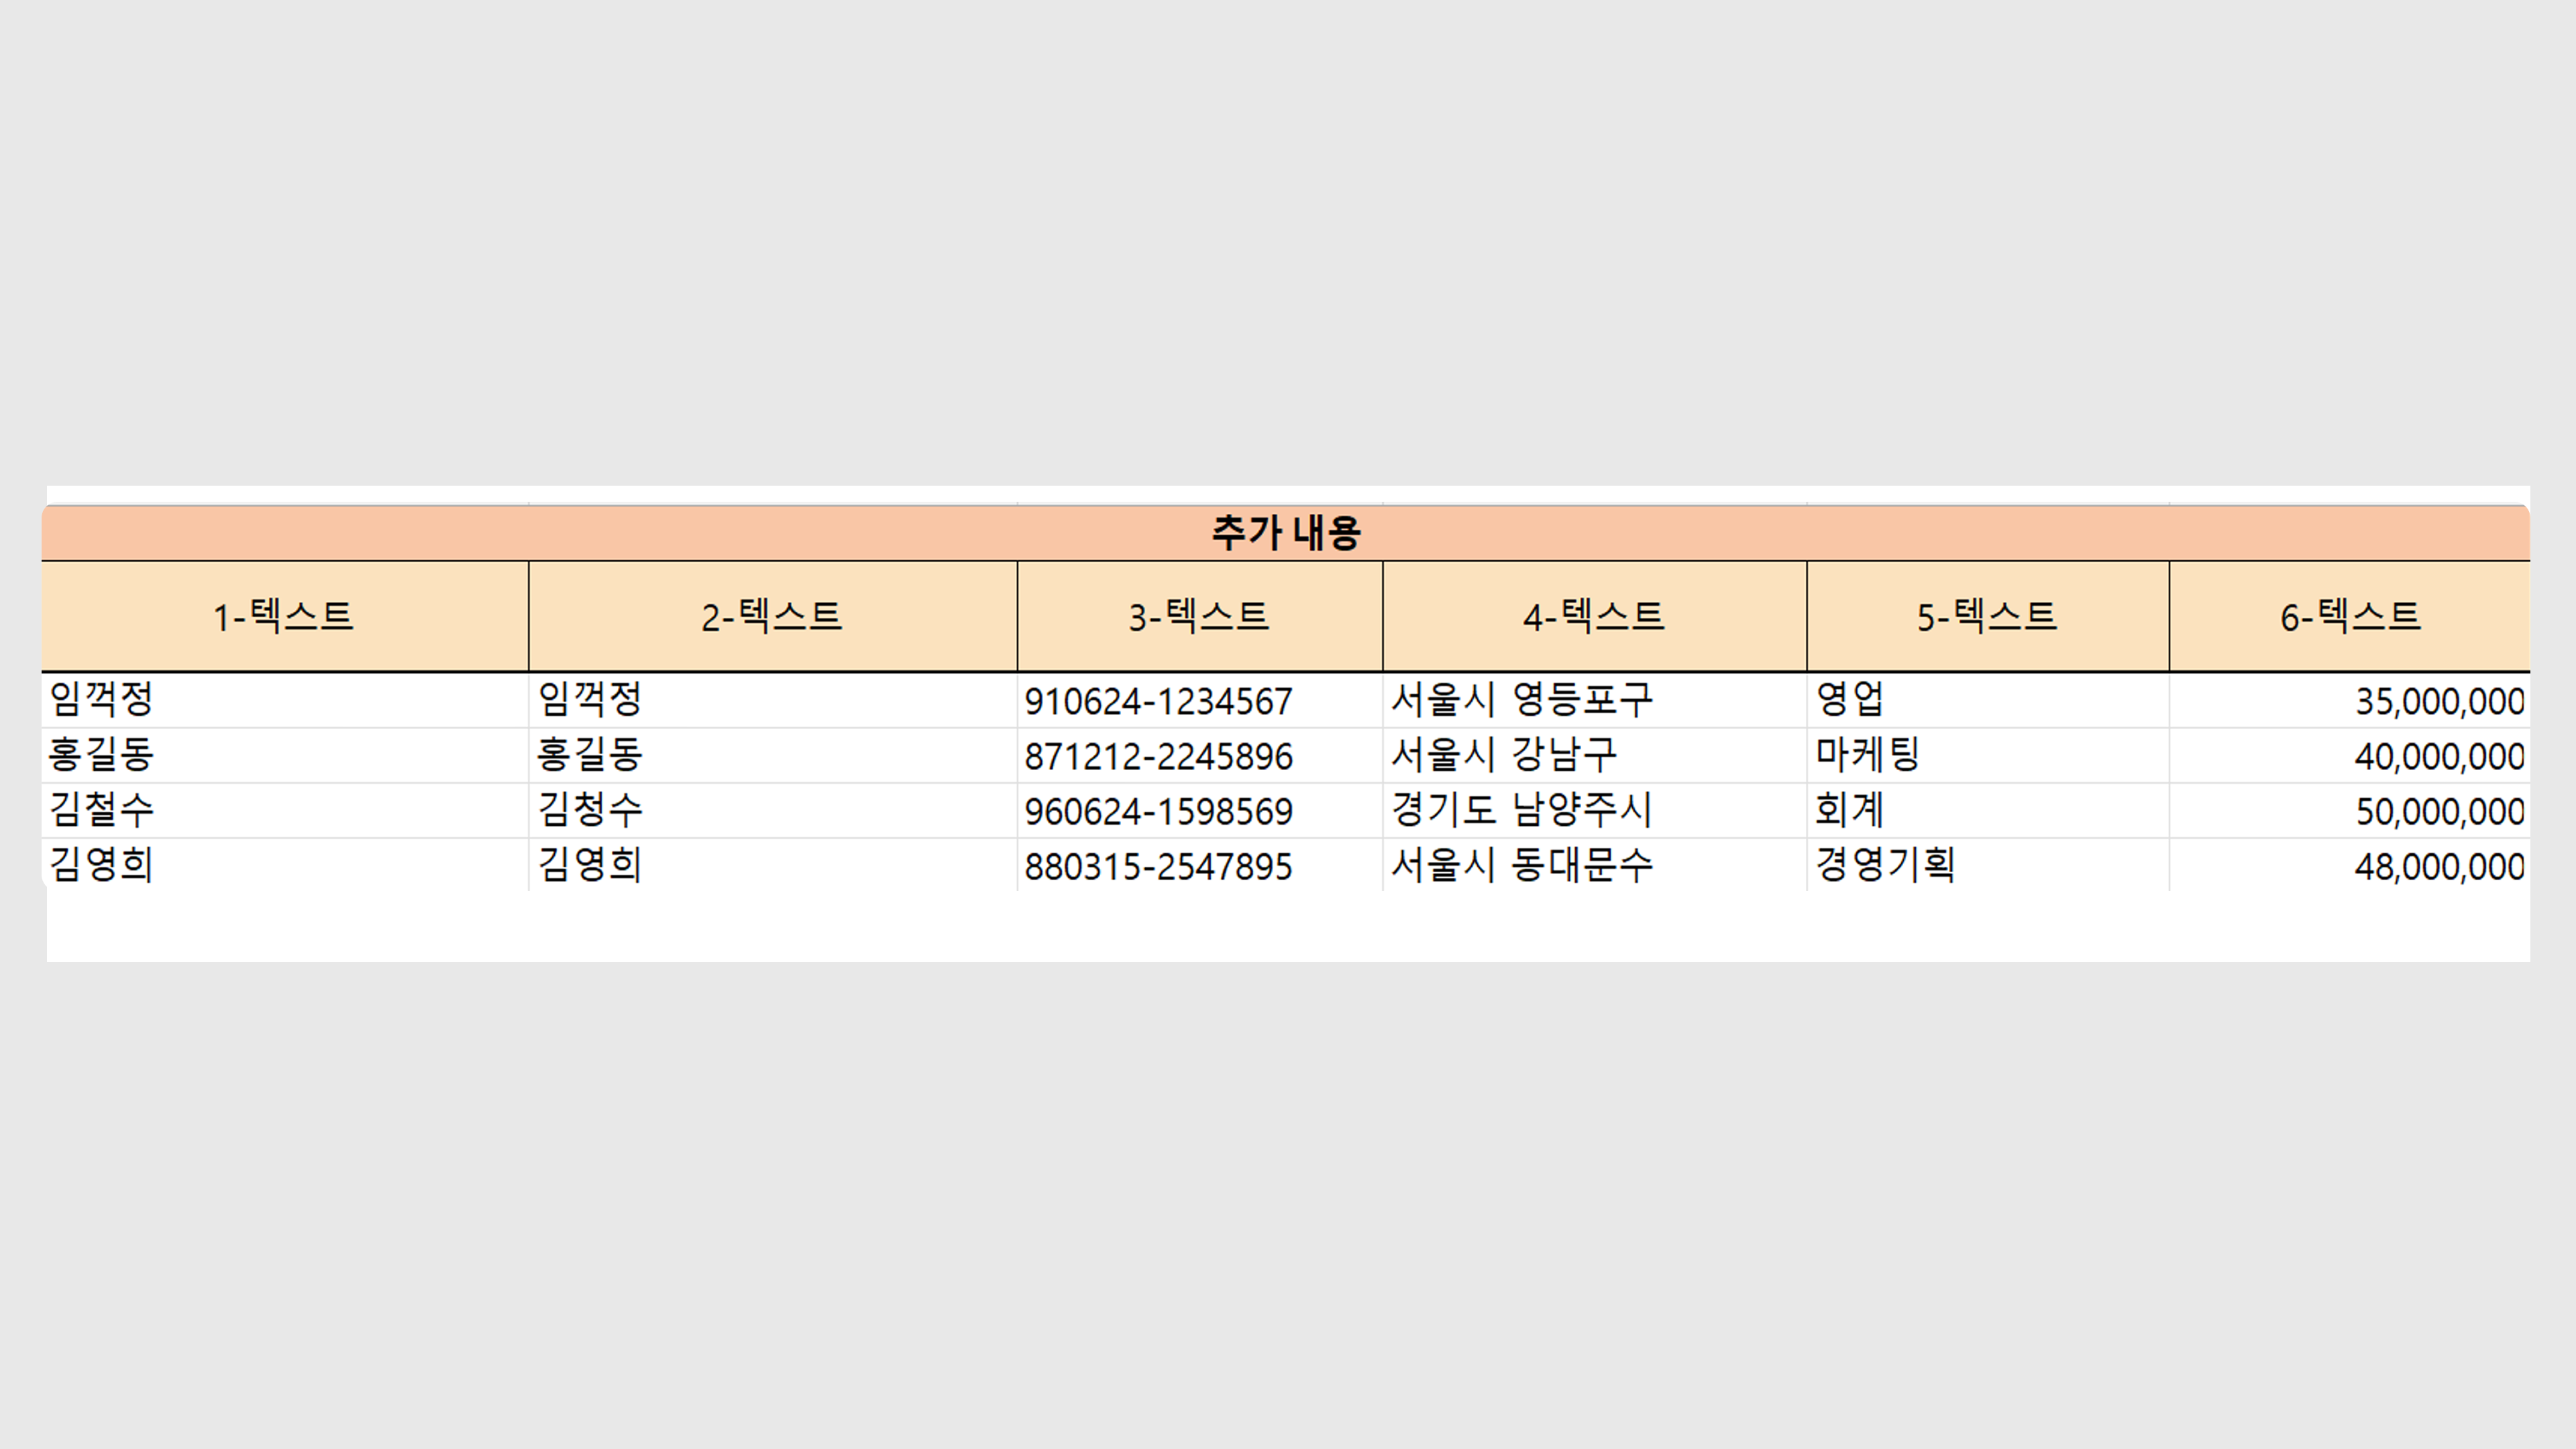The height and width of the screenshot is (1449, 2576).
Task: Select the 마케팅 department cell
Action: coord(1868,755)
